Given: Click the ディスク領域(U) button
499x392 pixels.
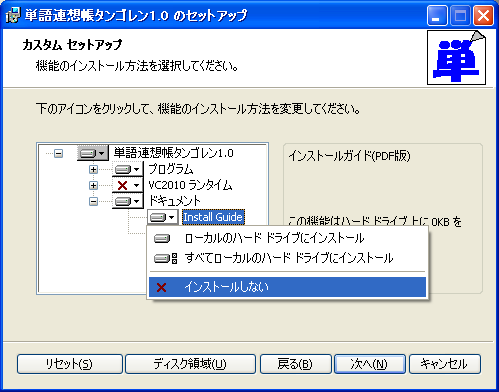Looking at the screenshot, I should 190,364.
